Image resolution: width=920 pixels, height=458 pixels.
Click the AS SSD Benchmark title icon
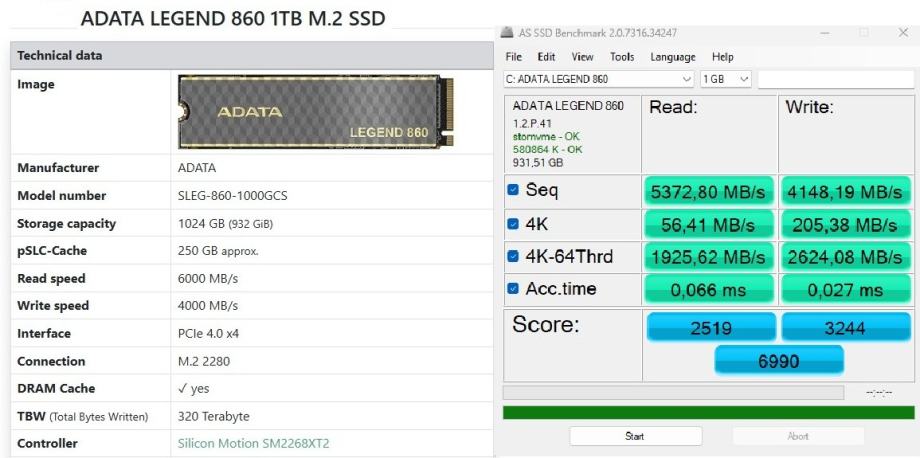508,33
